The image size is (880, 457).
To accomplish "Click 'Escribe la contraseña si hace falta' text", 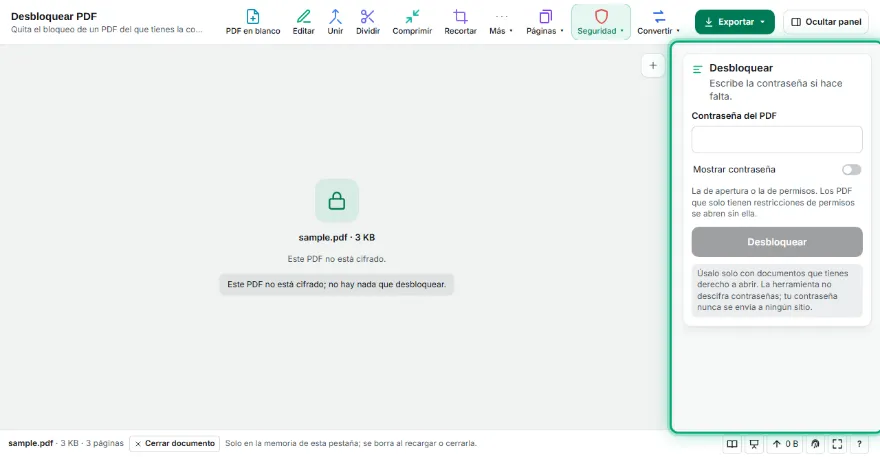I will (776, 90).
